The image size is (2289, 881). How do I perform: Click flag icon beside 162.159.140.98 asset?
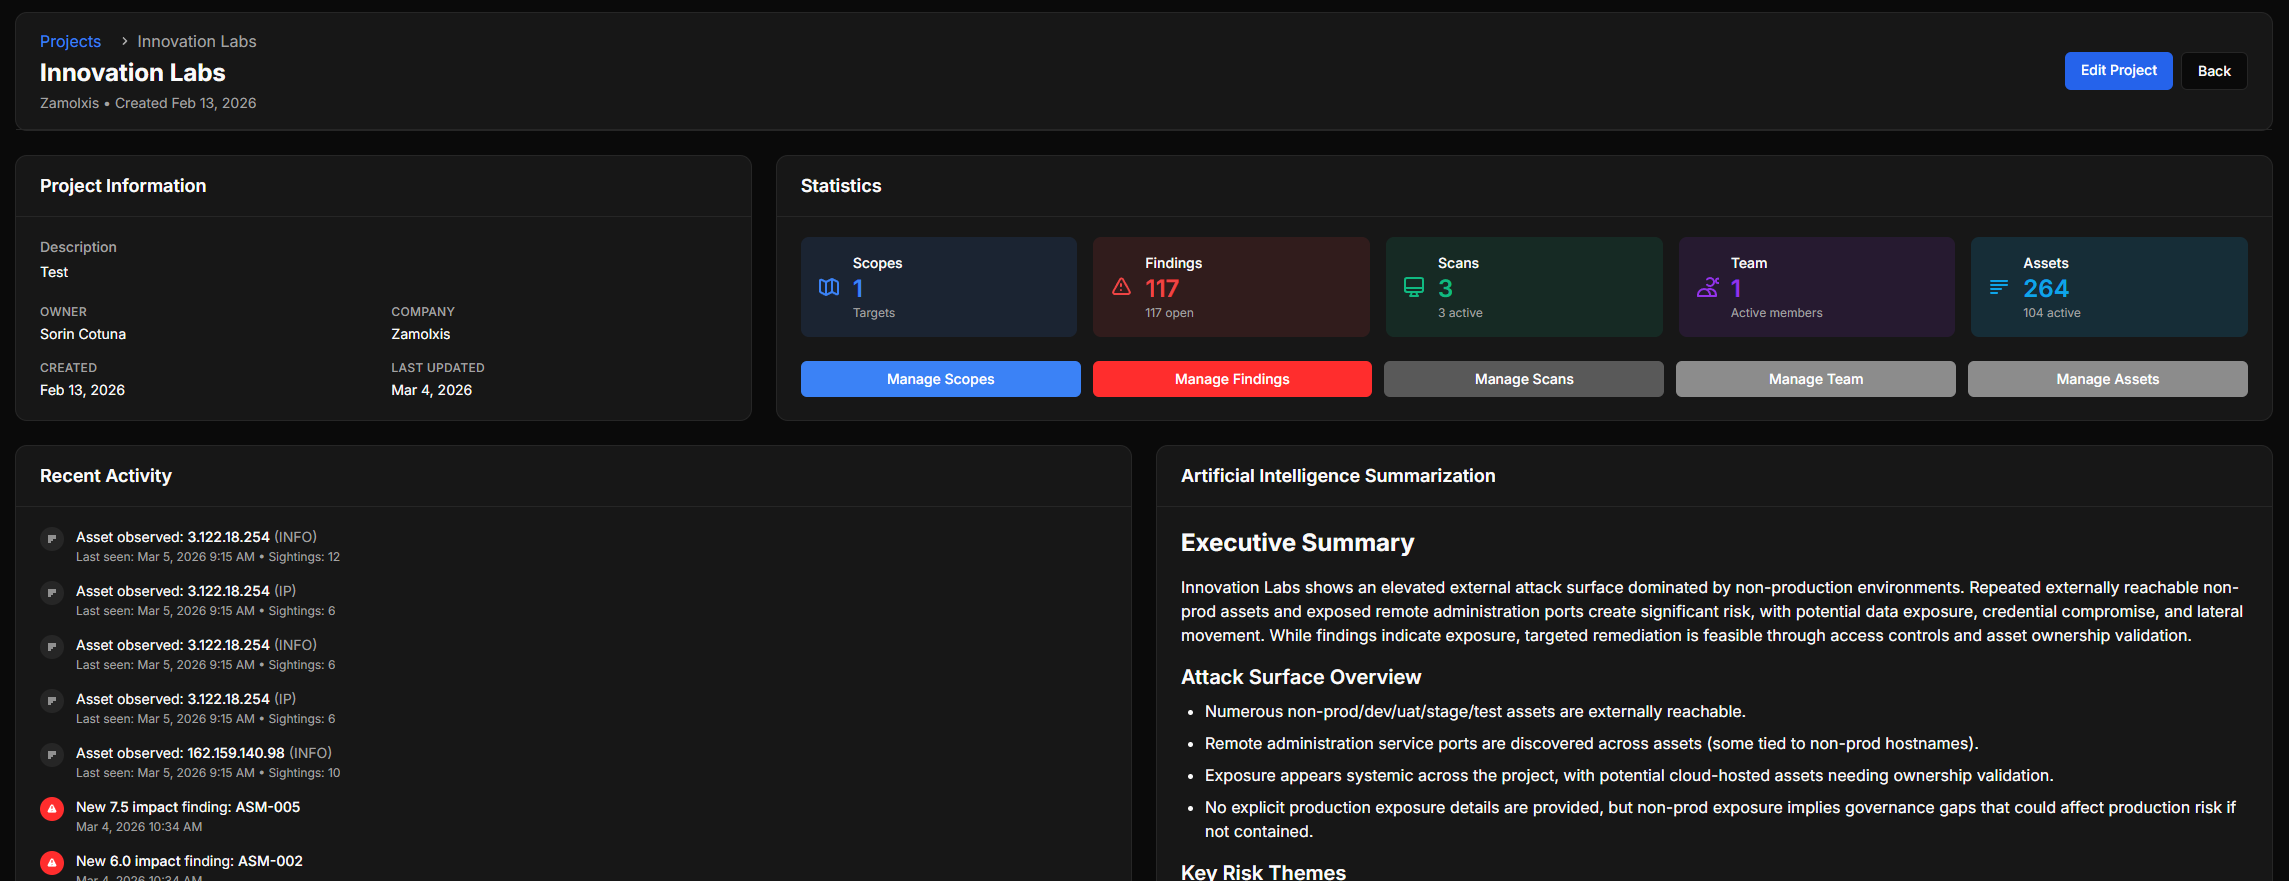tap(52, 755)
